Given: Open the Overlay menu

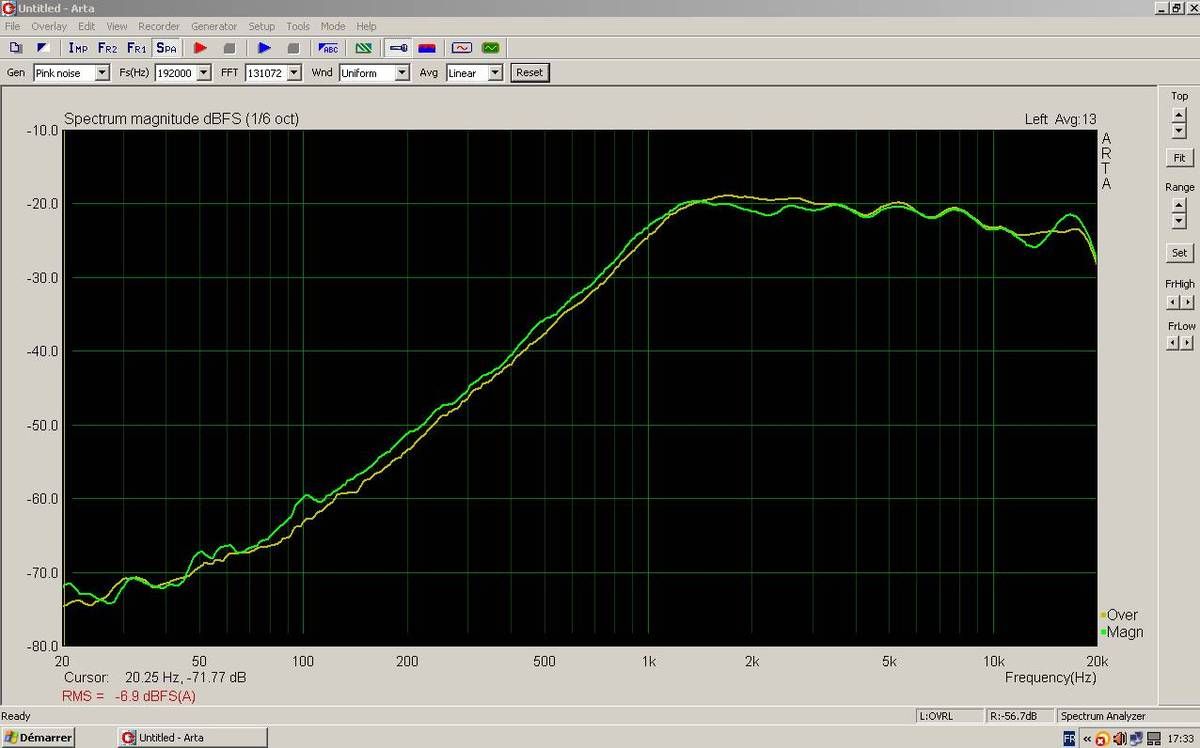Looking at the screenshot, I should (49, 26).
